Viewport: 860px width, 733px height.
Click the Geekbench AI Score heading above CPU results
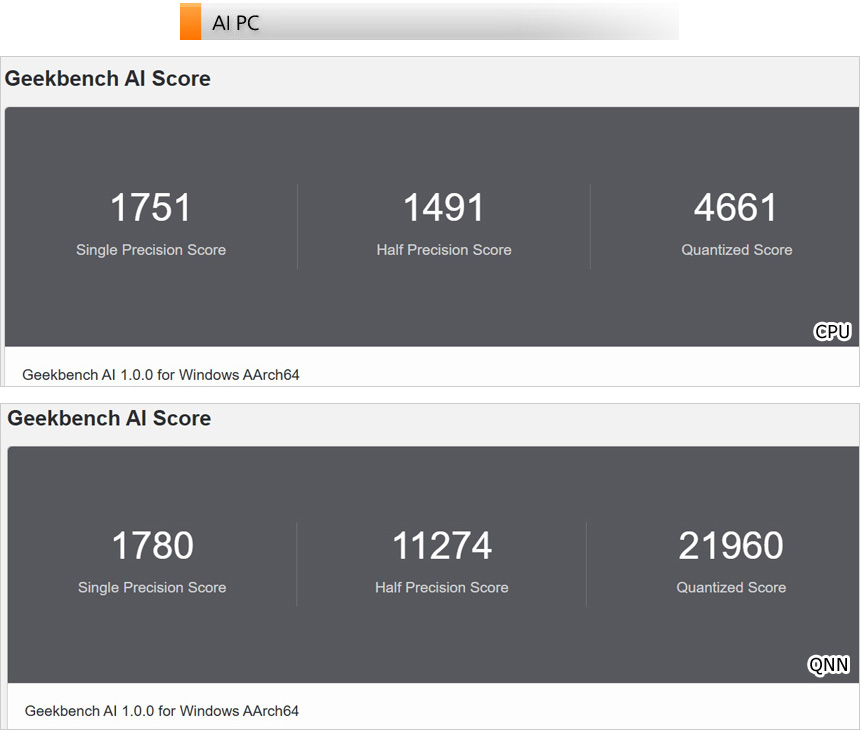pyautogui.click(x=108, y=79)
